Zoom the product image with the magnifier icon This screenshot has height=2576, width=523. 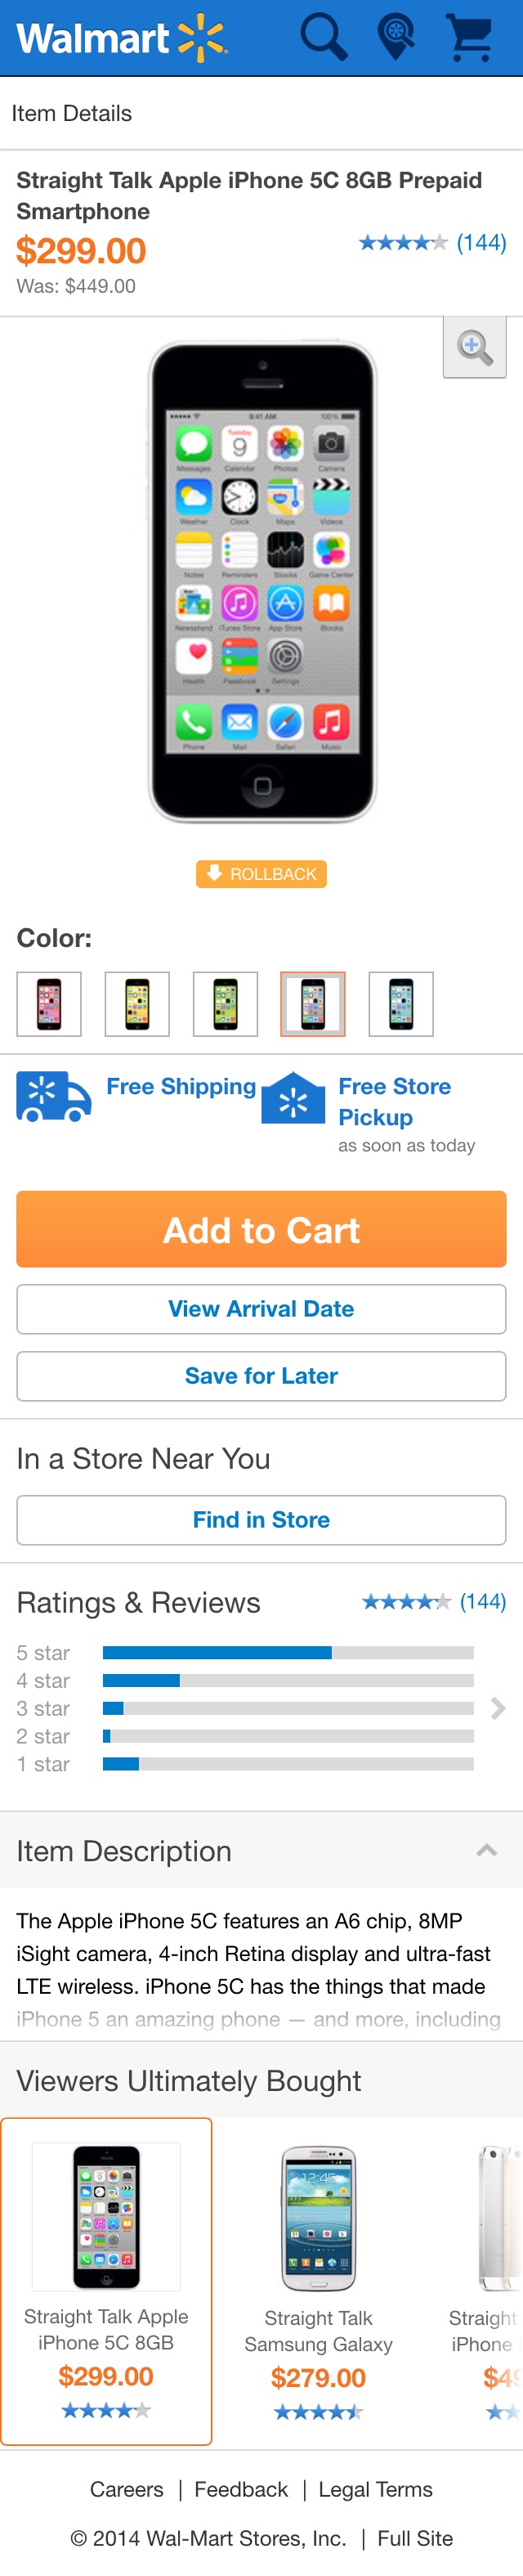pos(474,348)
